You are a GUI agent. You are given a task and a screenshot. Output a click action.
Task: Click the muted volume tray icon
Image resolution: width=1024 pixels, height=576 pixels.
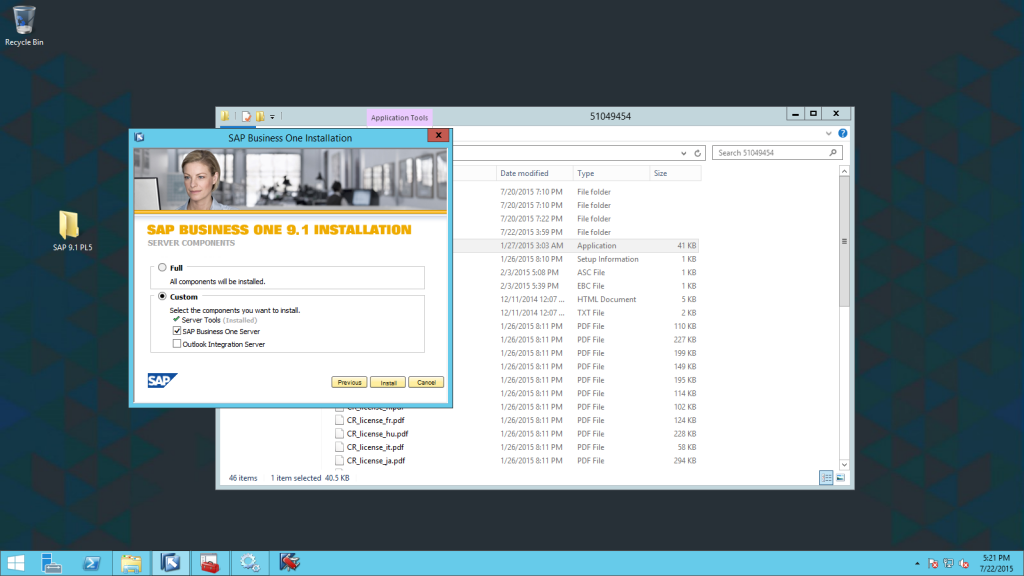964,564
